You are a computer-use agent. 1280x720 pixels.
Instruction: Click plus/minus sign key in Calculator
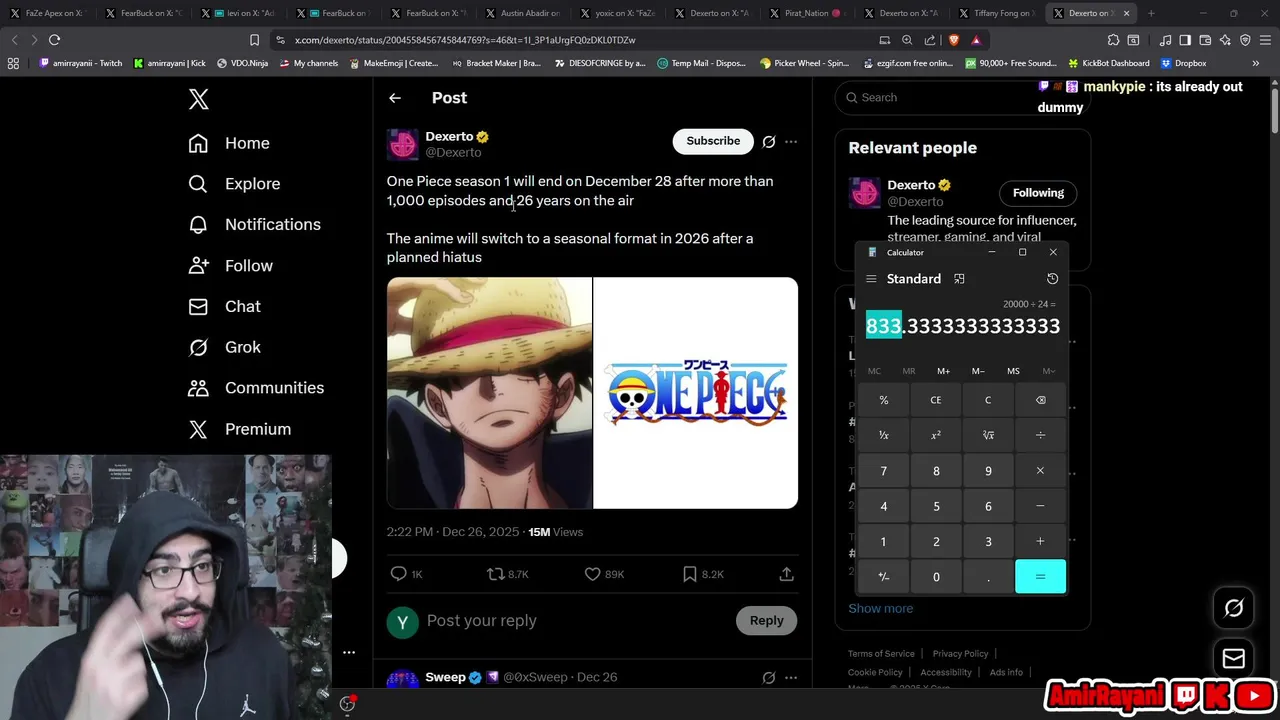(884, 576)
